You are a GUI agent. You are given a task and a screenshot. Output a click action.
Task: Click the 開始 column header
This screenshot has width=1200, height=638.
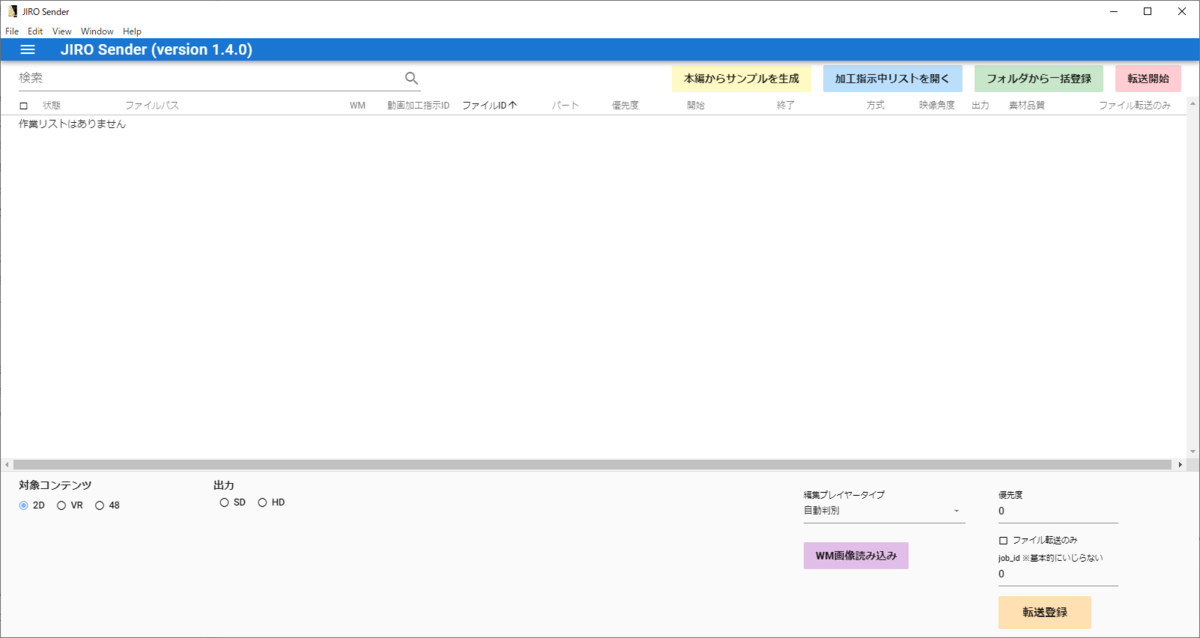click(x=695, y=105)
